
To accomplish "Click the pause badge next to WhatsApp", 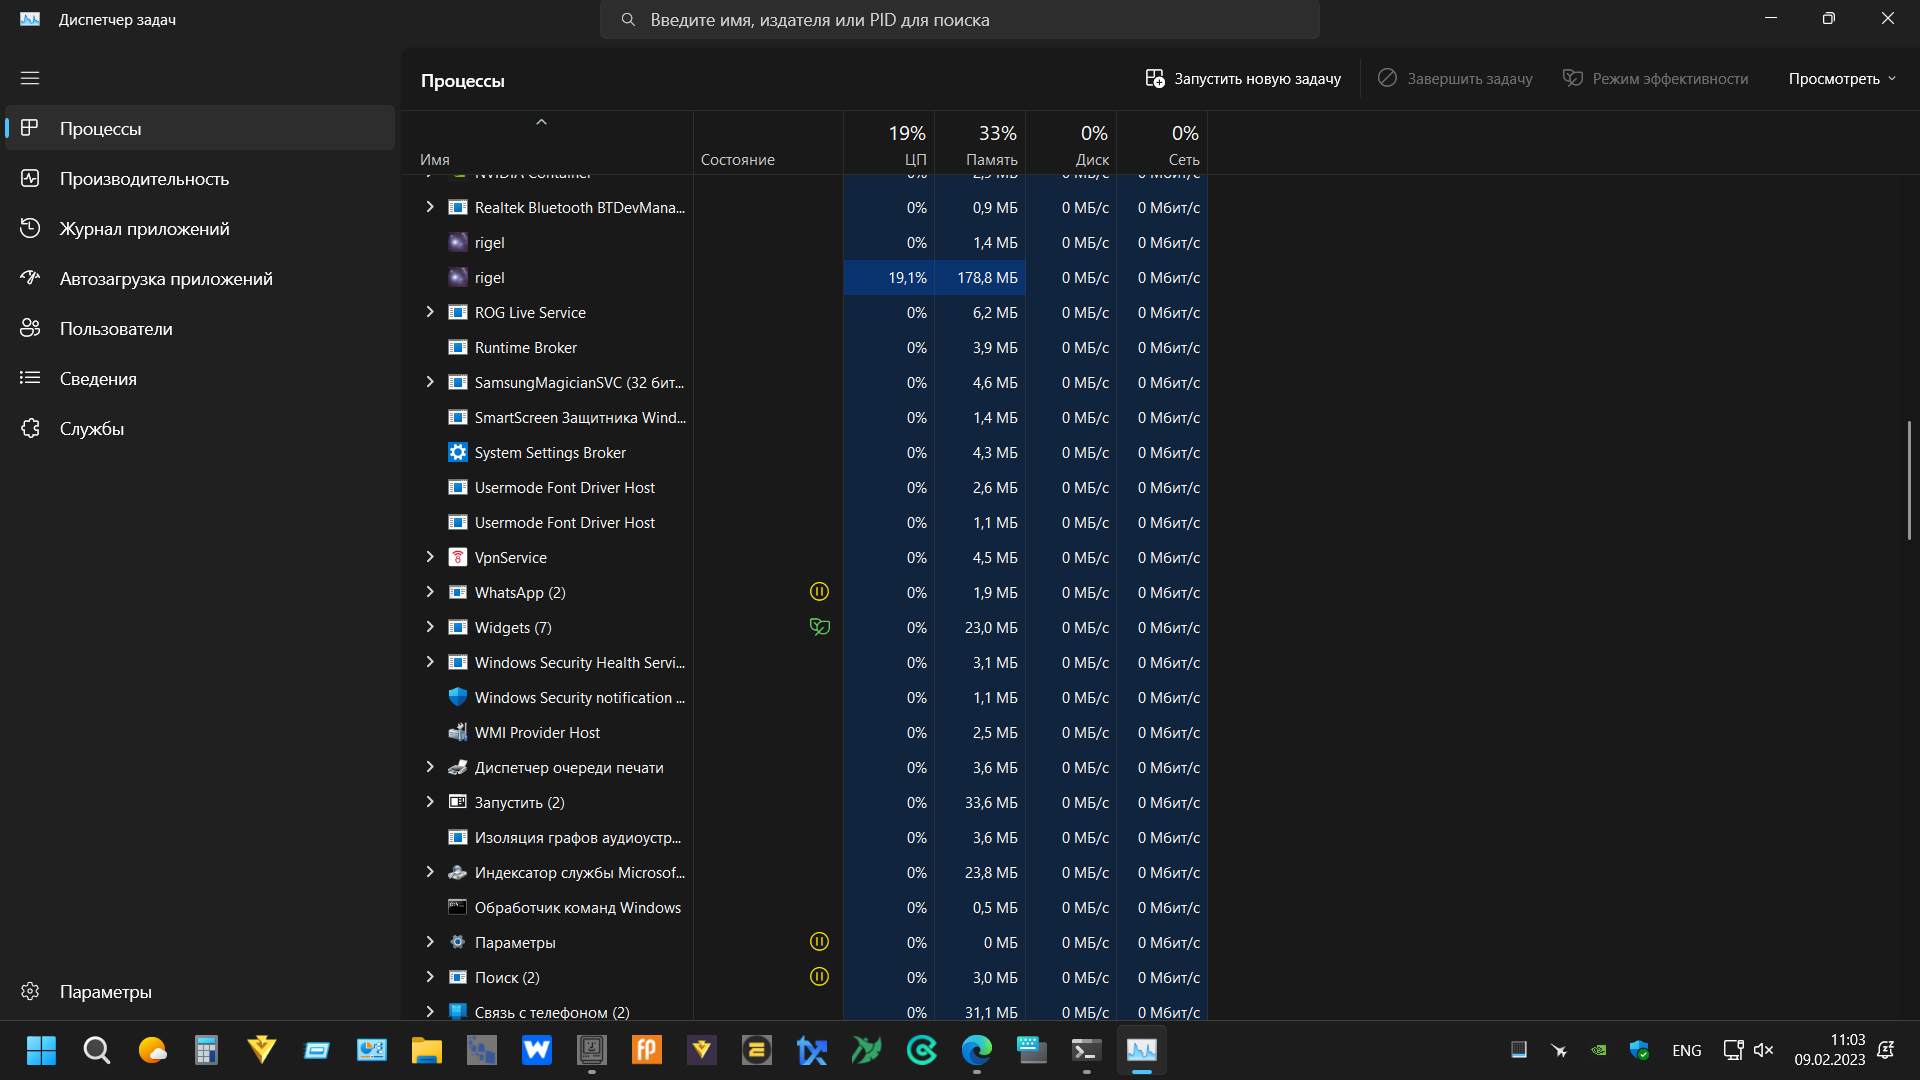I will [819, 591].
